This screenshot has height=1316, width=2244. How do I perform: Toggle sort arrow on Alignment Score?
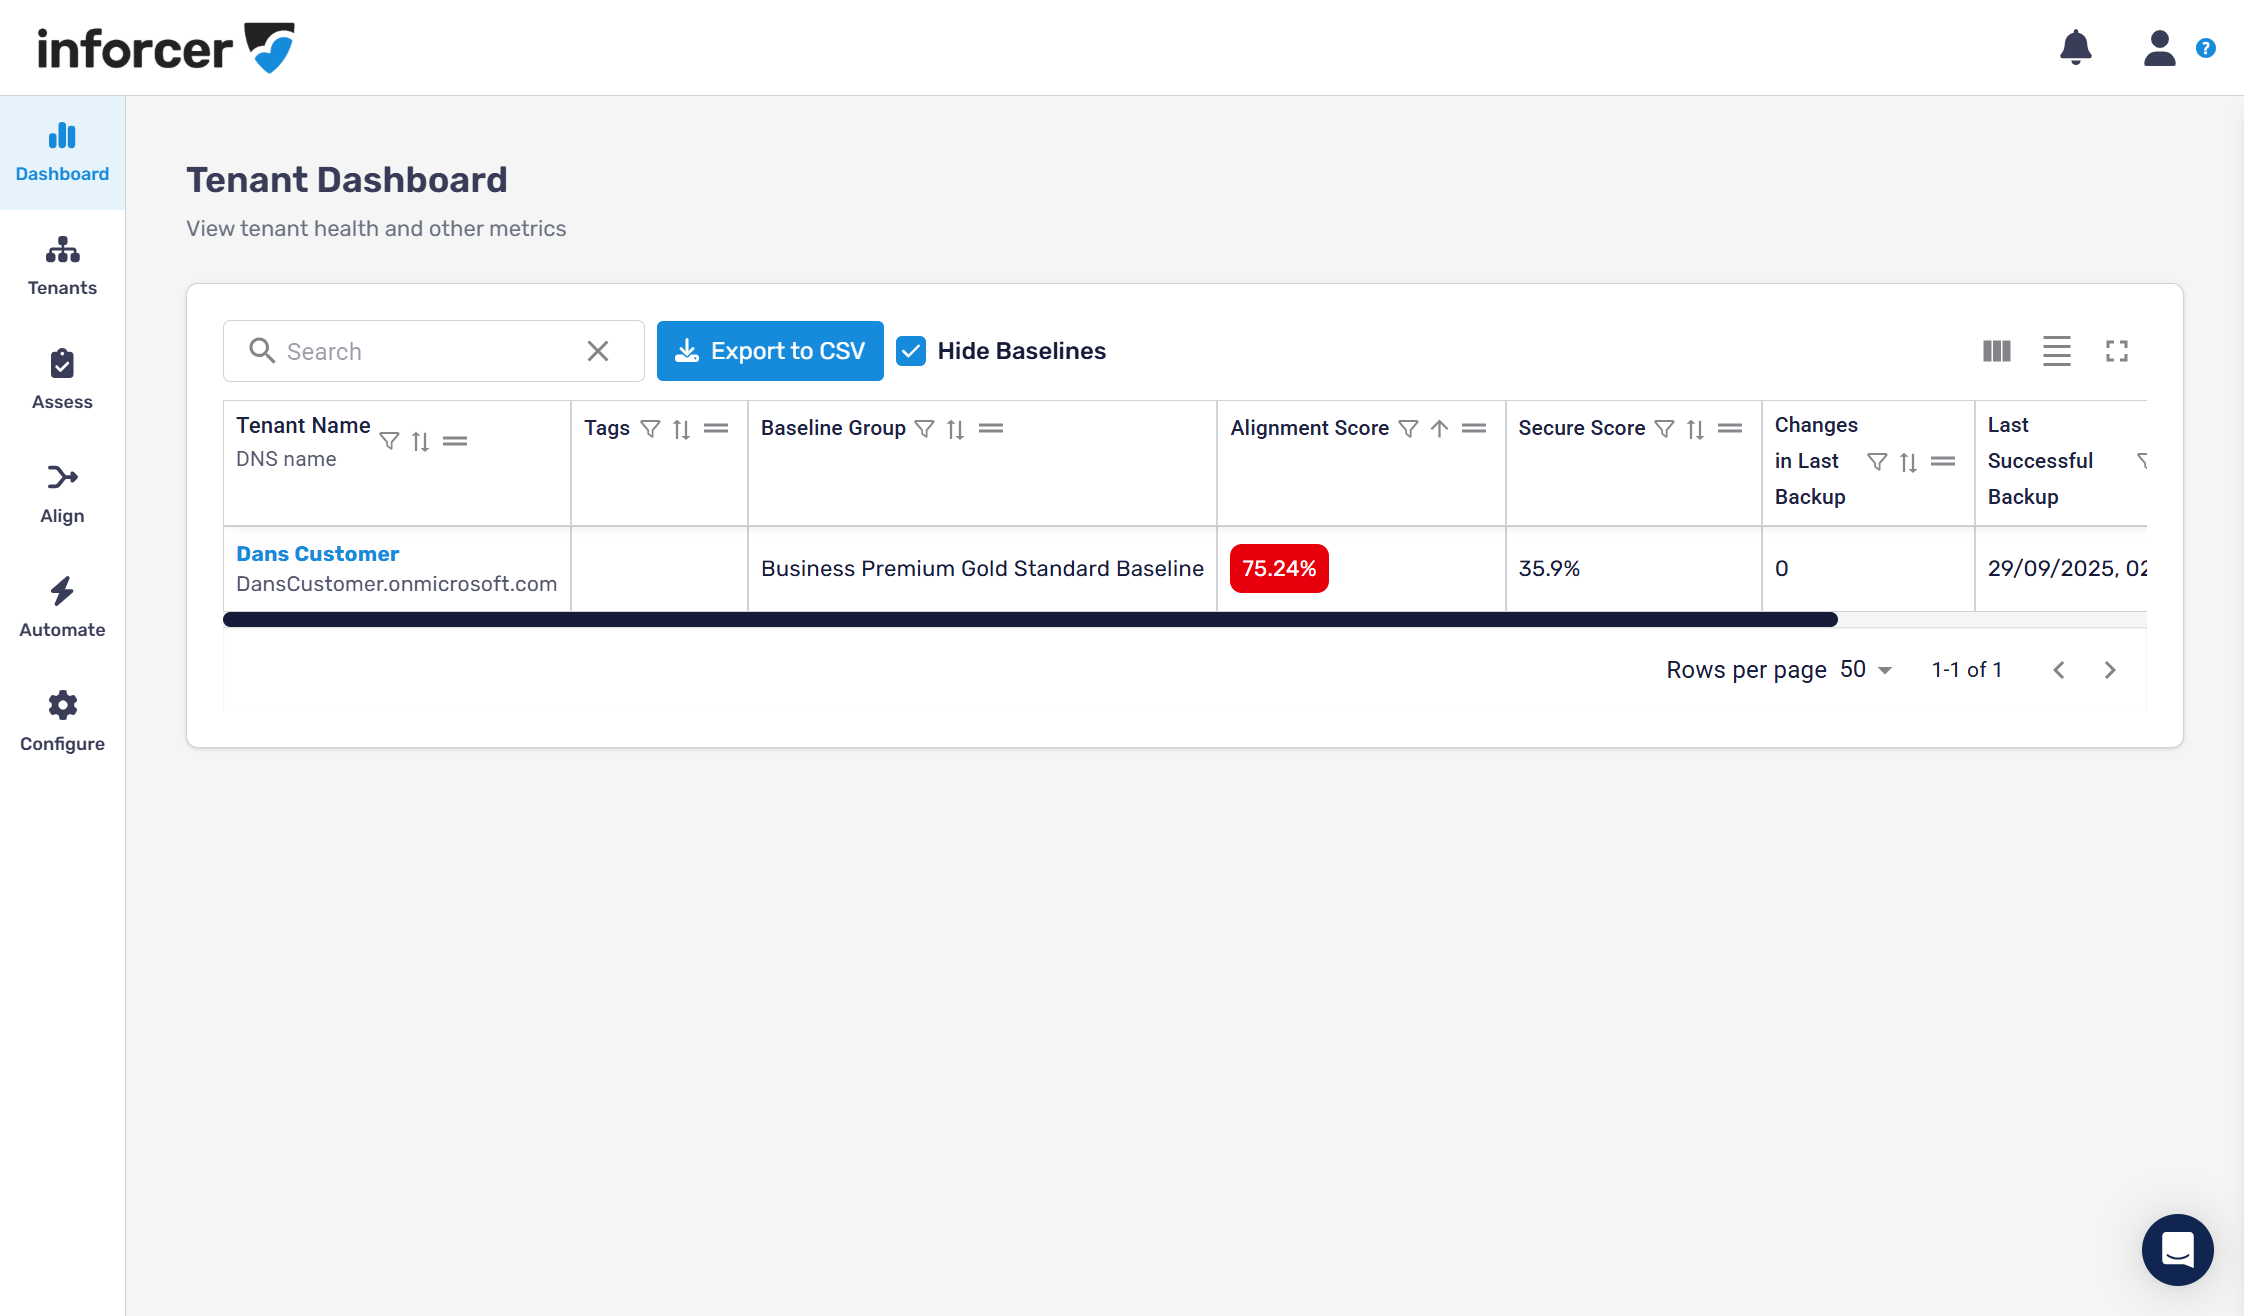click(x=1439, y=429)
